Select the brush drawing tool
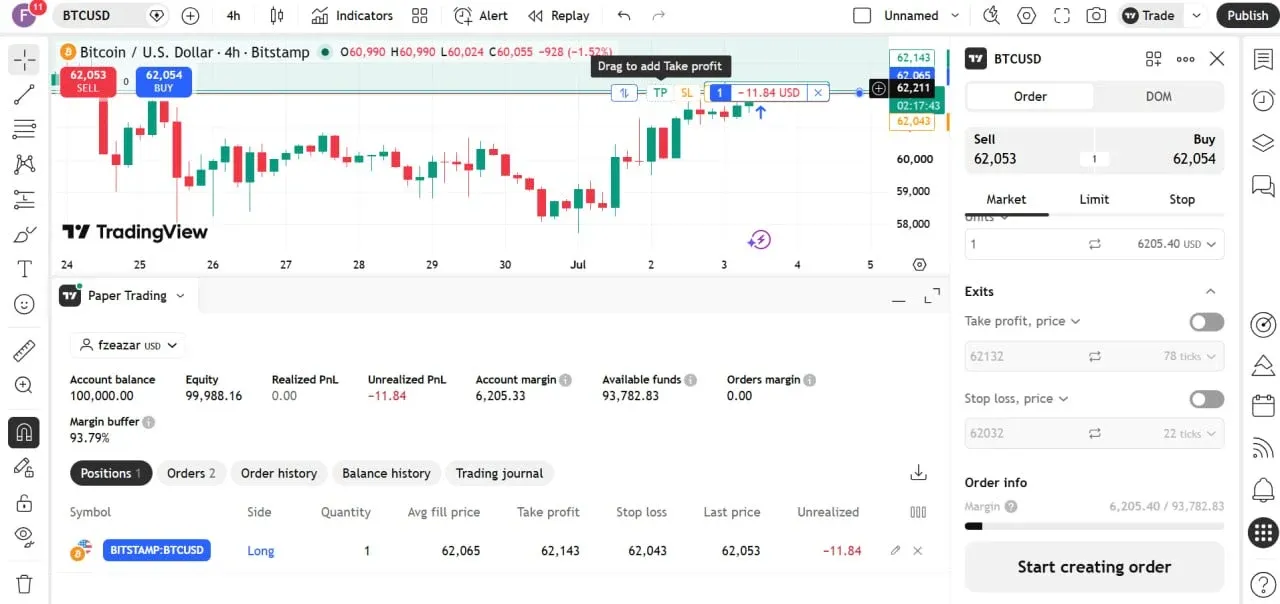 [x=24, y=235]
